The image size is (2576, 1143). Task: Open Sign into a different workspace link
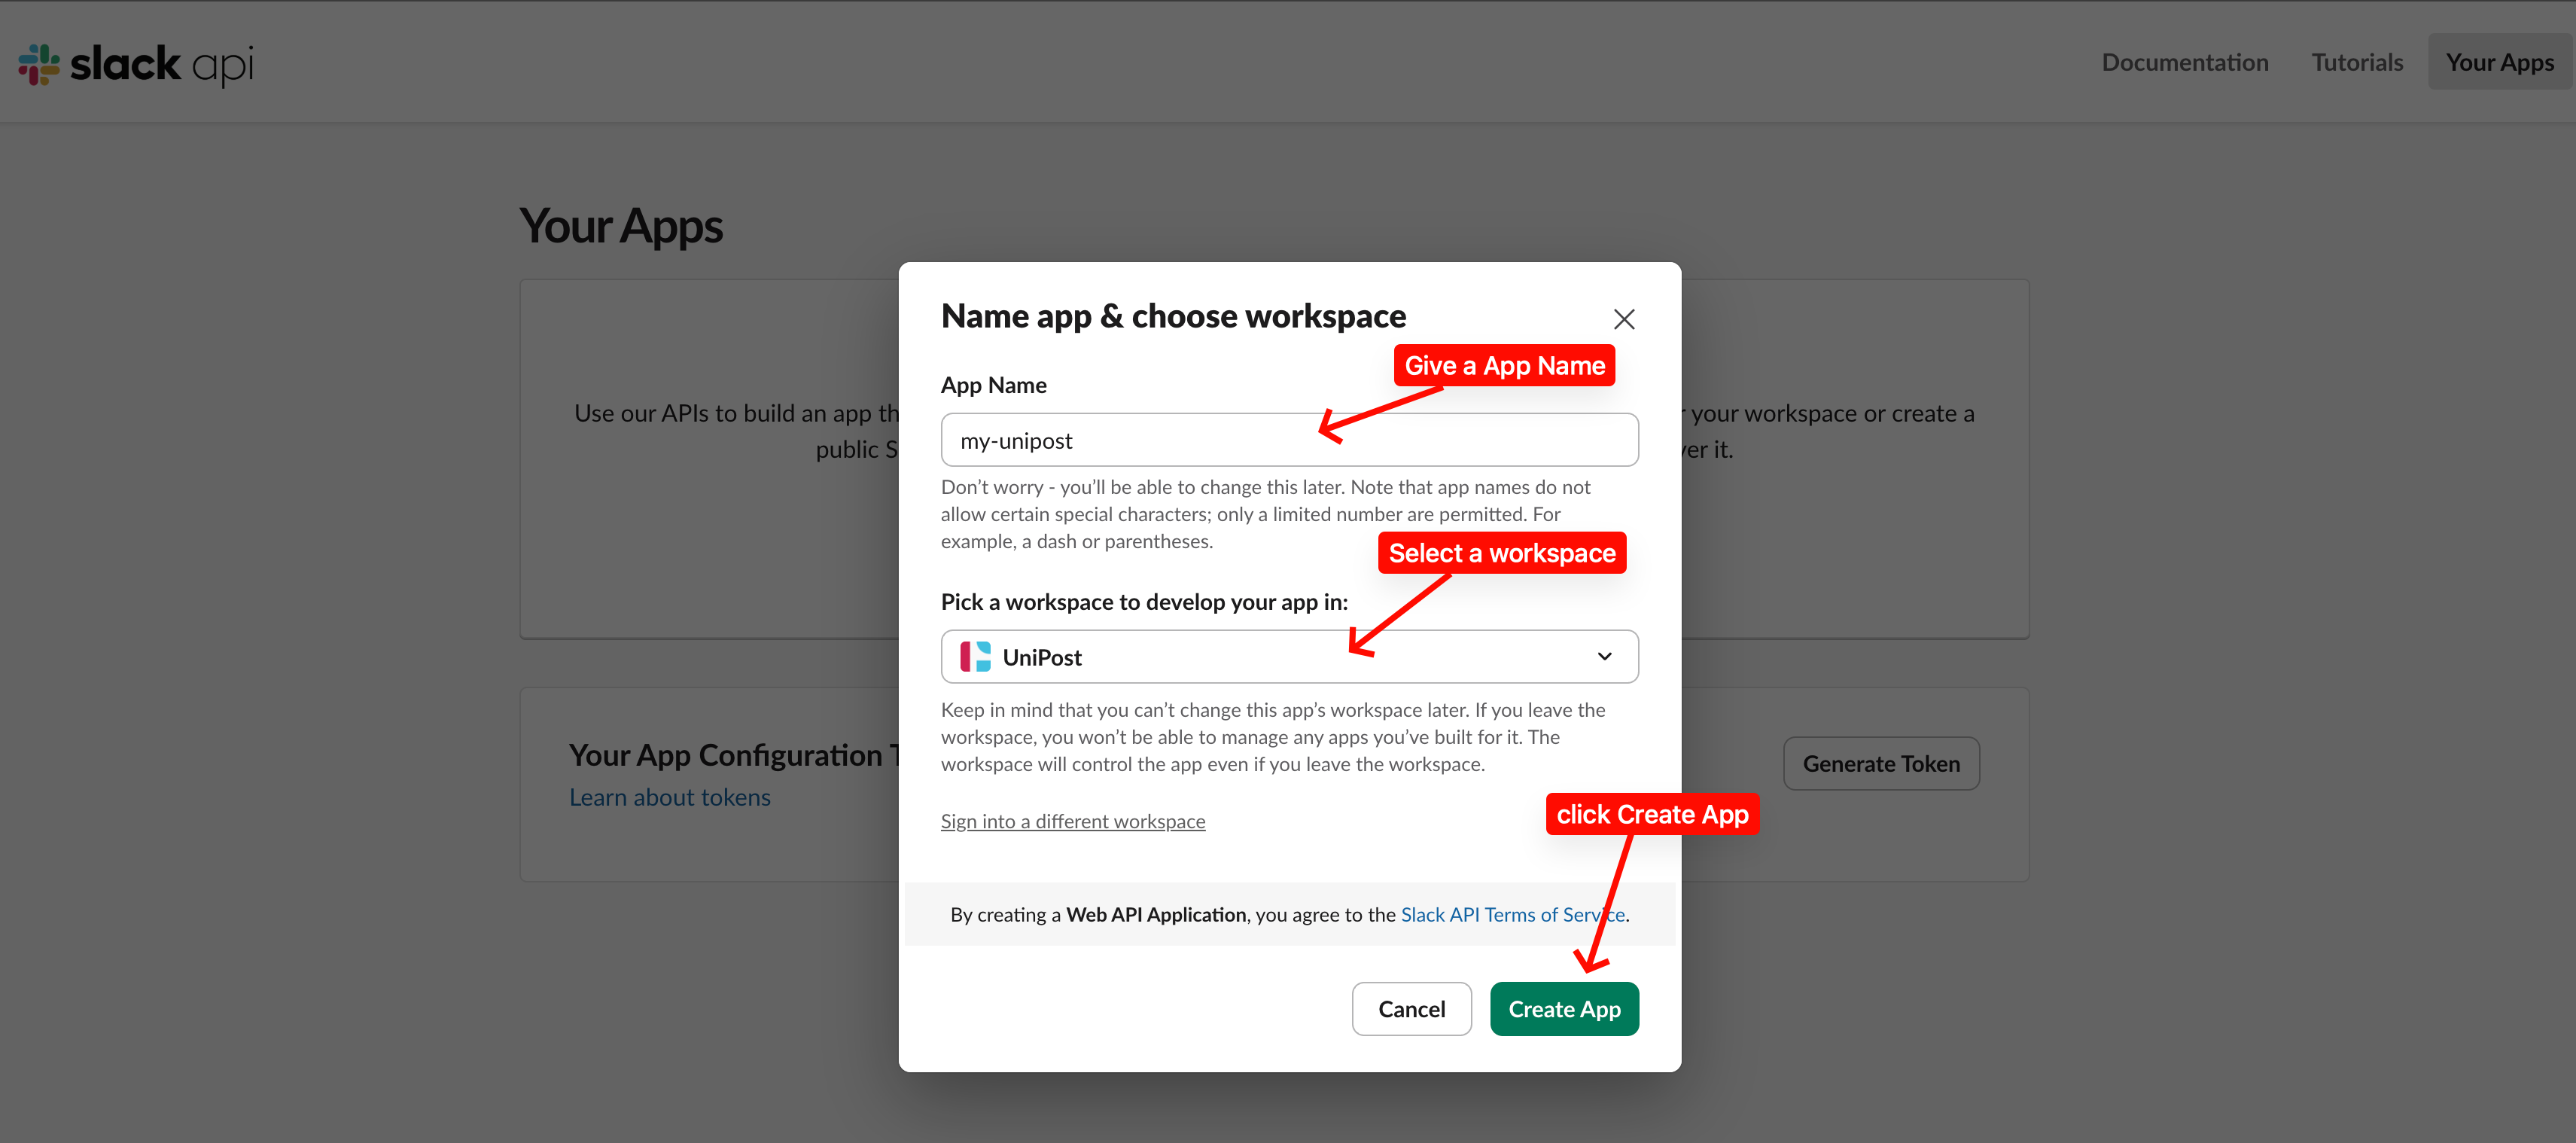1073,821
